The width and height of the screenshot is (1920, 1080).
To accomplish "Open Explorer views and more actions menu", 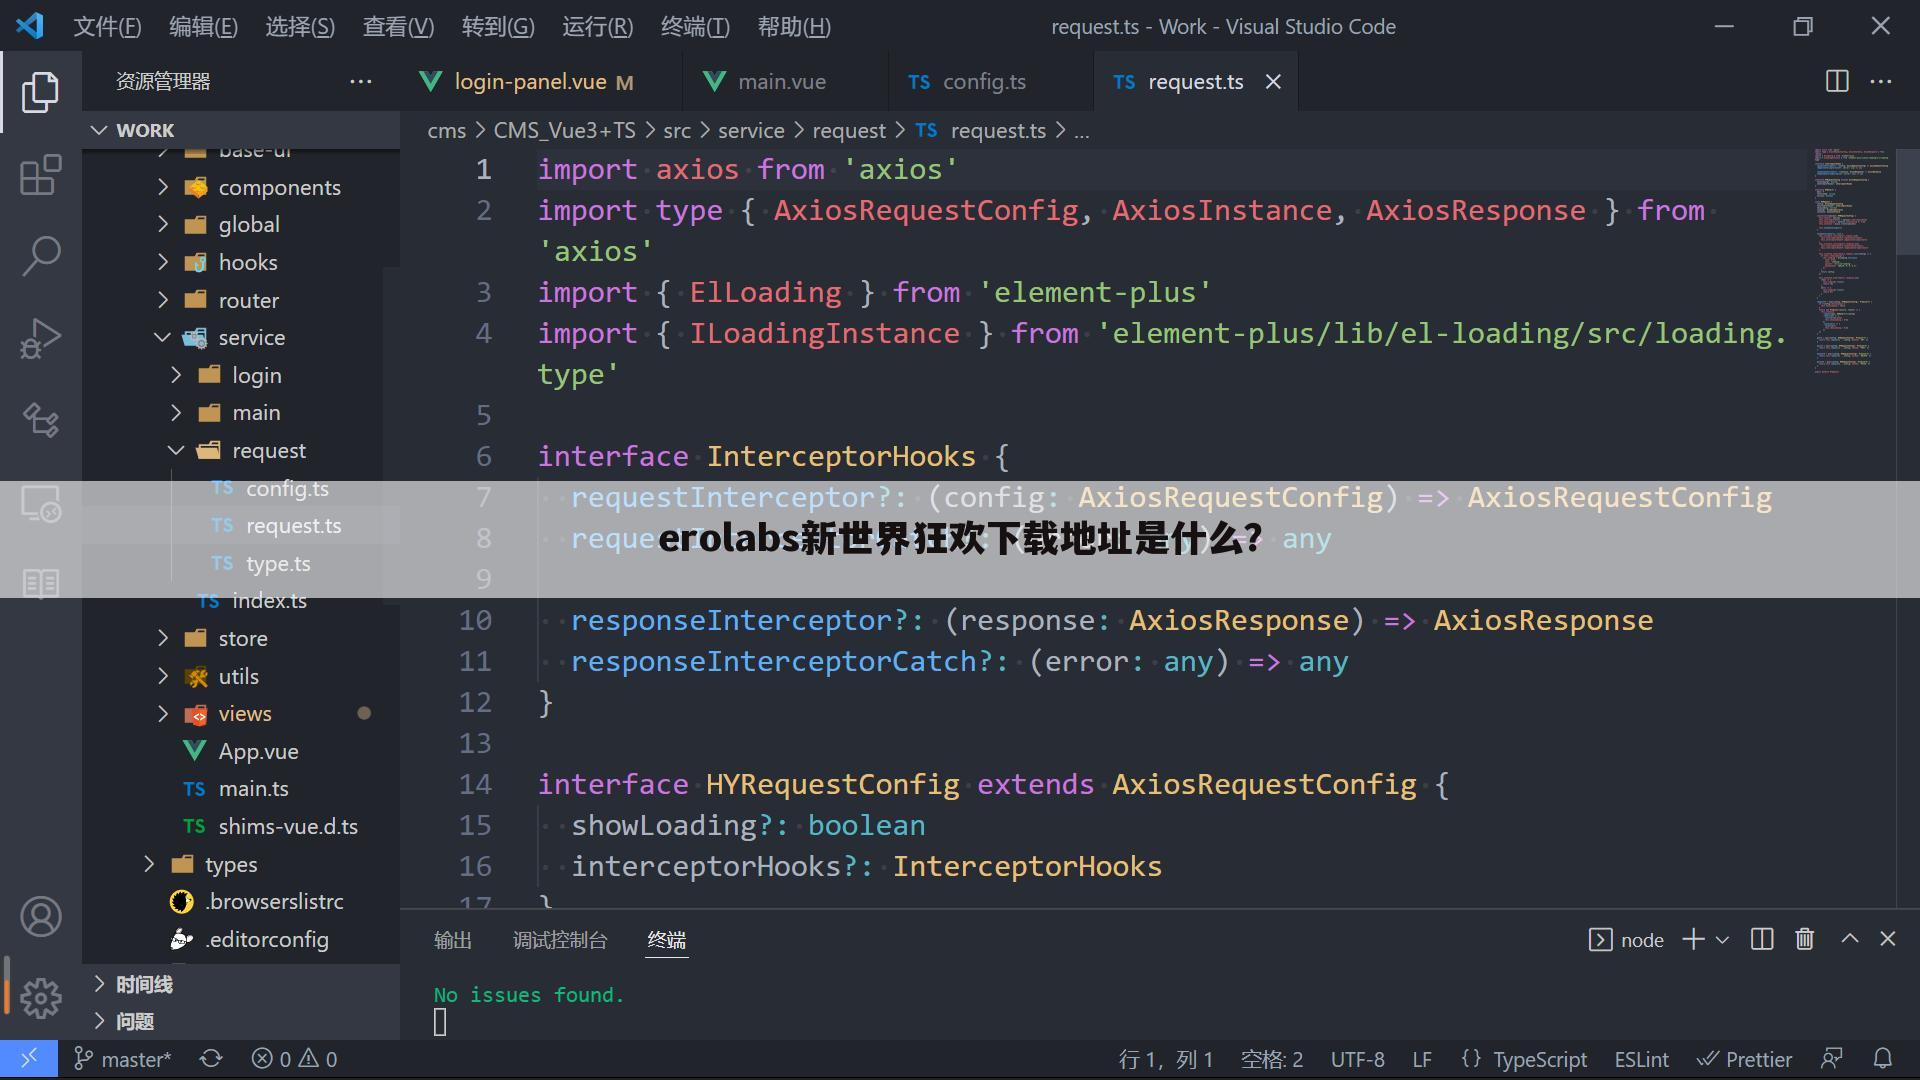I will [361, 81].
